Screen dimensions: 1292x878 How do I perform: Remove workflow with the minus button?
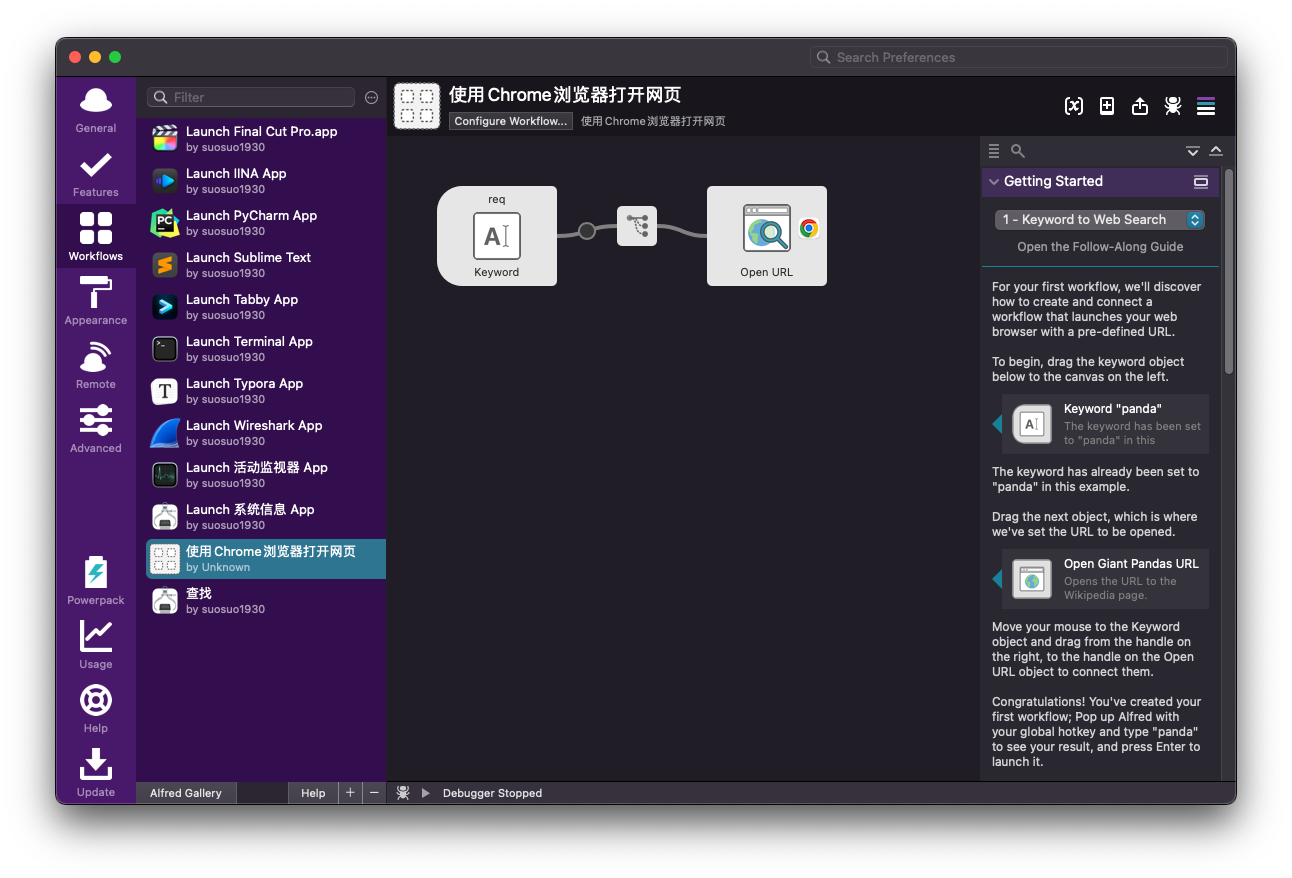[x=374, y=793]
